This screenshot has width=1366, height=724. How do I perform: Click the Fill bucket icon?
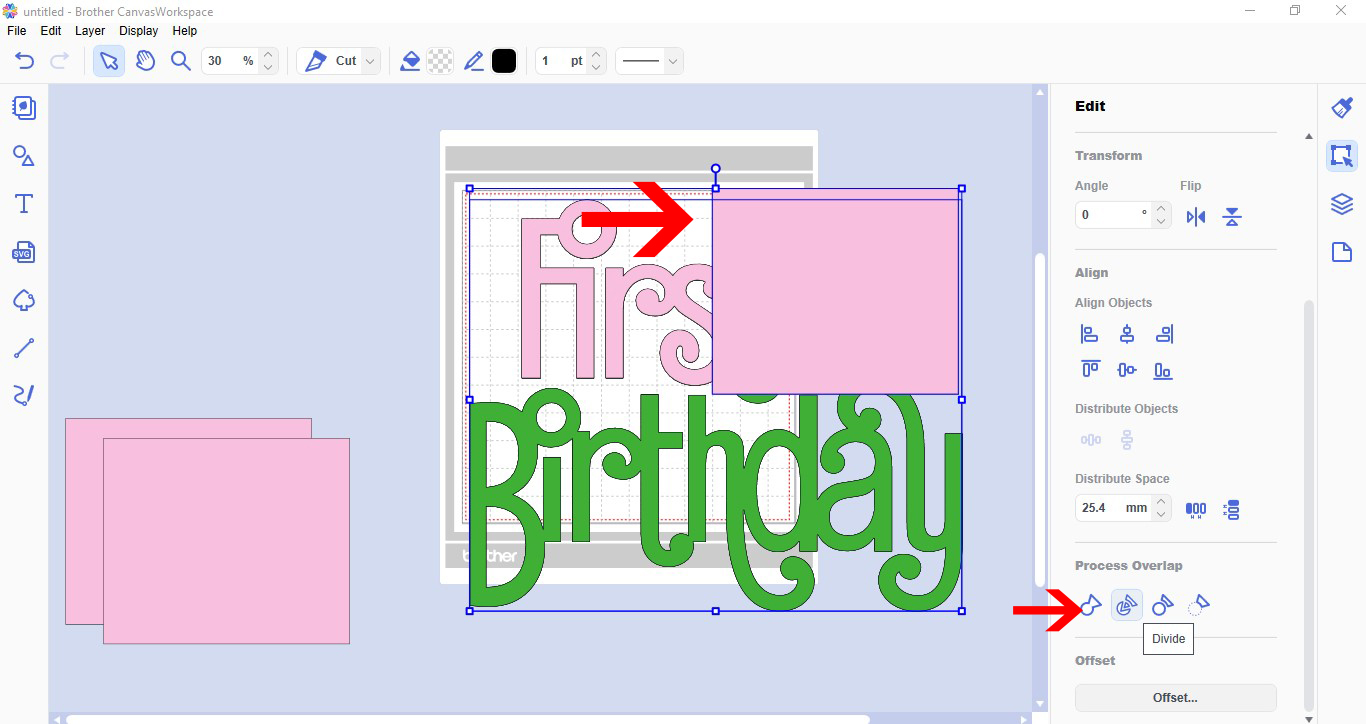(410, 61)
